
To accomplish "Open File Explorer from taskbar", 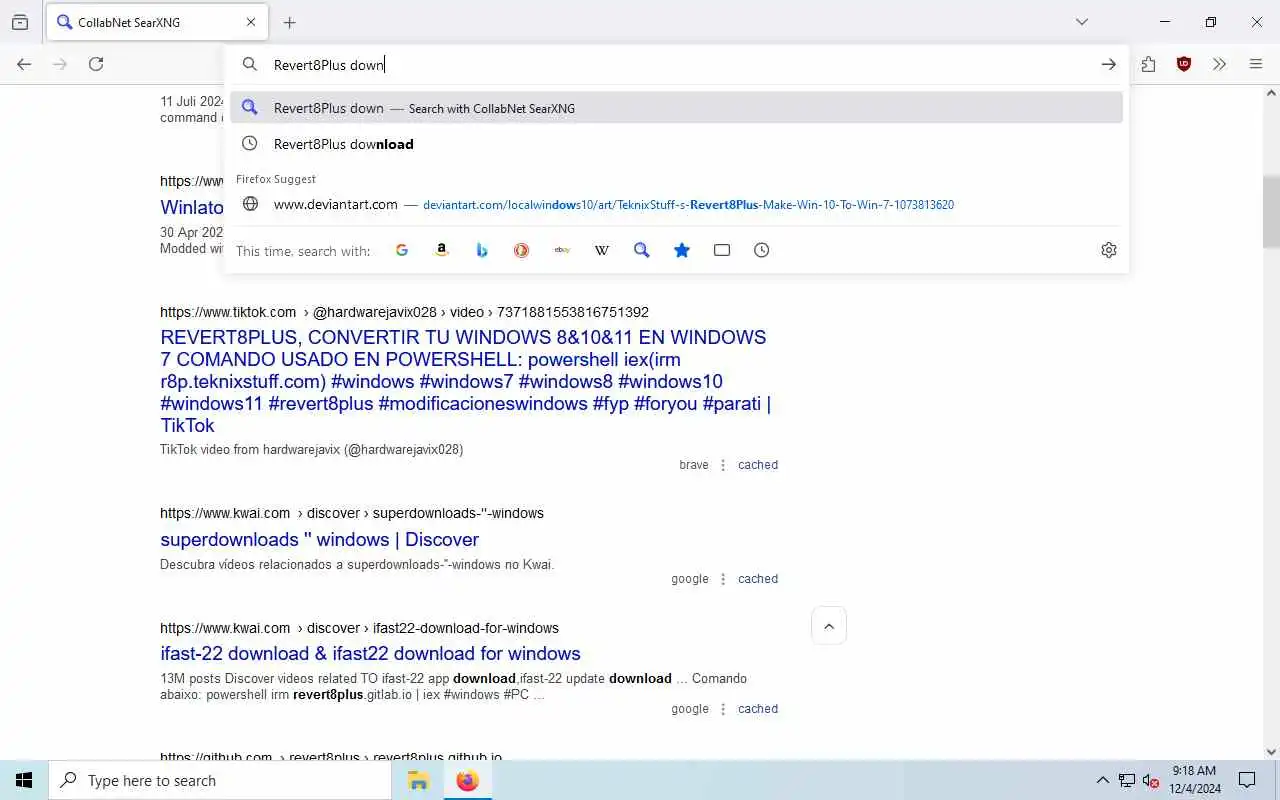I will 418,780.
